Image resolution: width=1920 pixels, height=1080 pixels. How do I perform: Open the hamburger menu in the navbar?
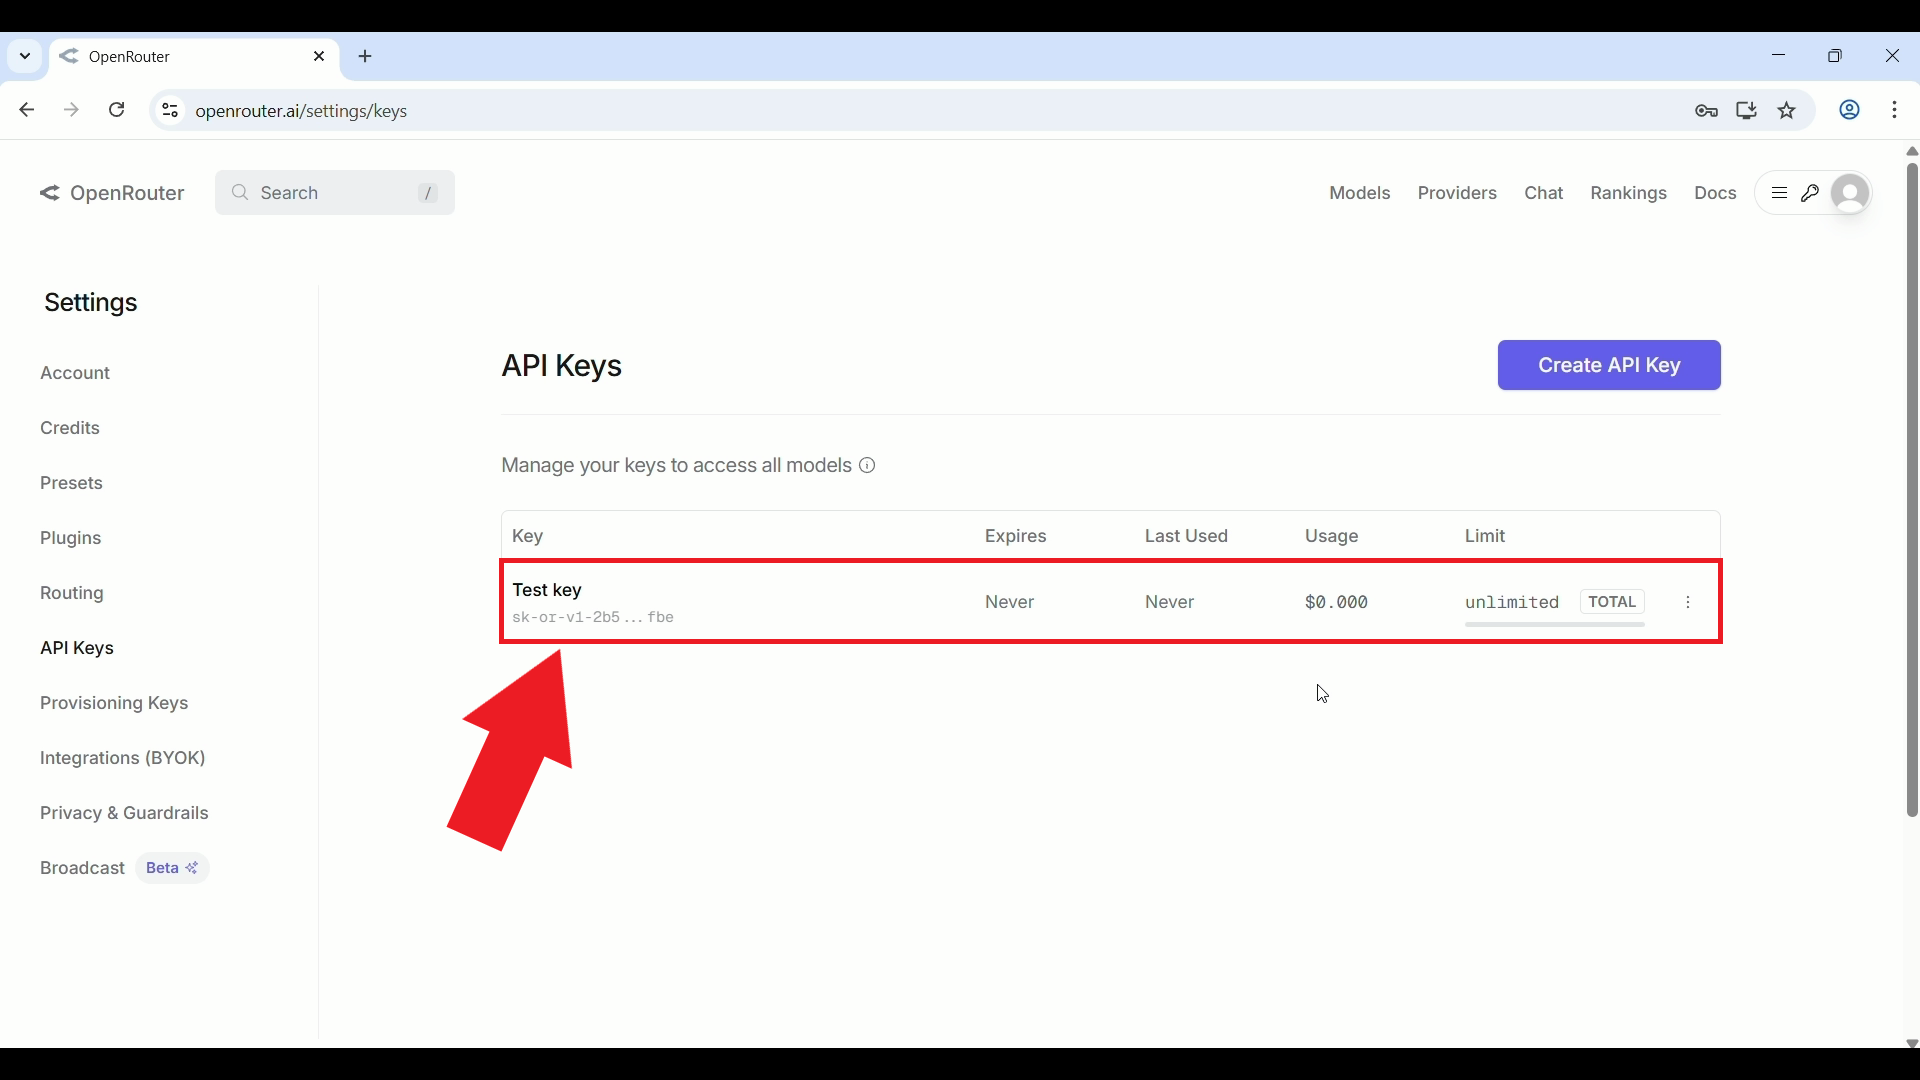(x=1780, y=193)
